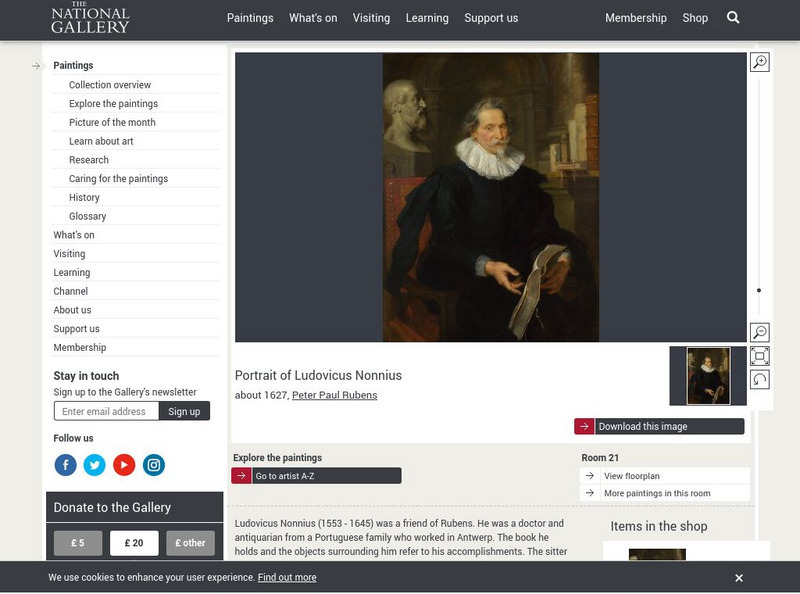800x594 pixels.
Task: Open Channel in sidebar
Action: click(70, 291)
